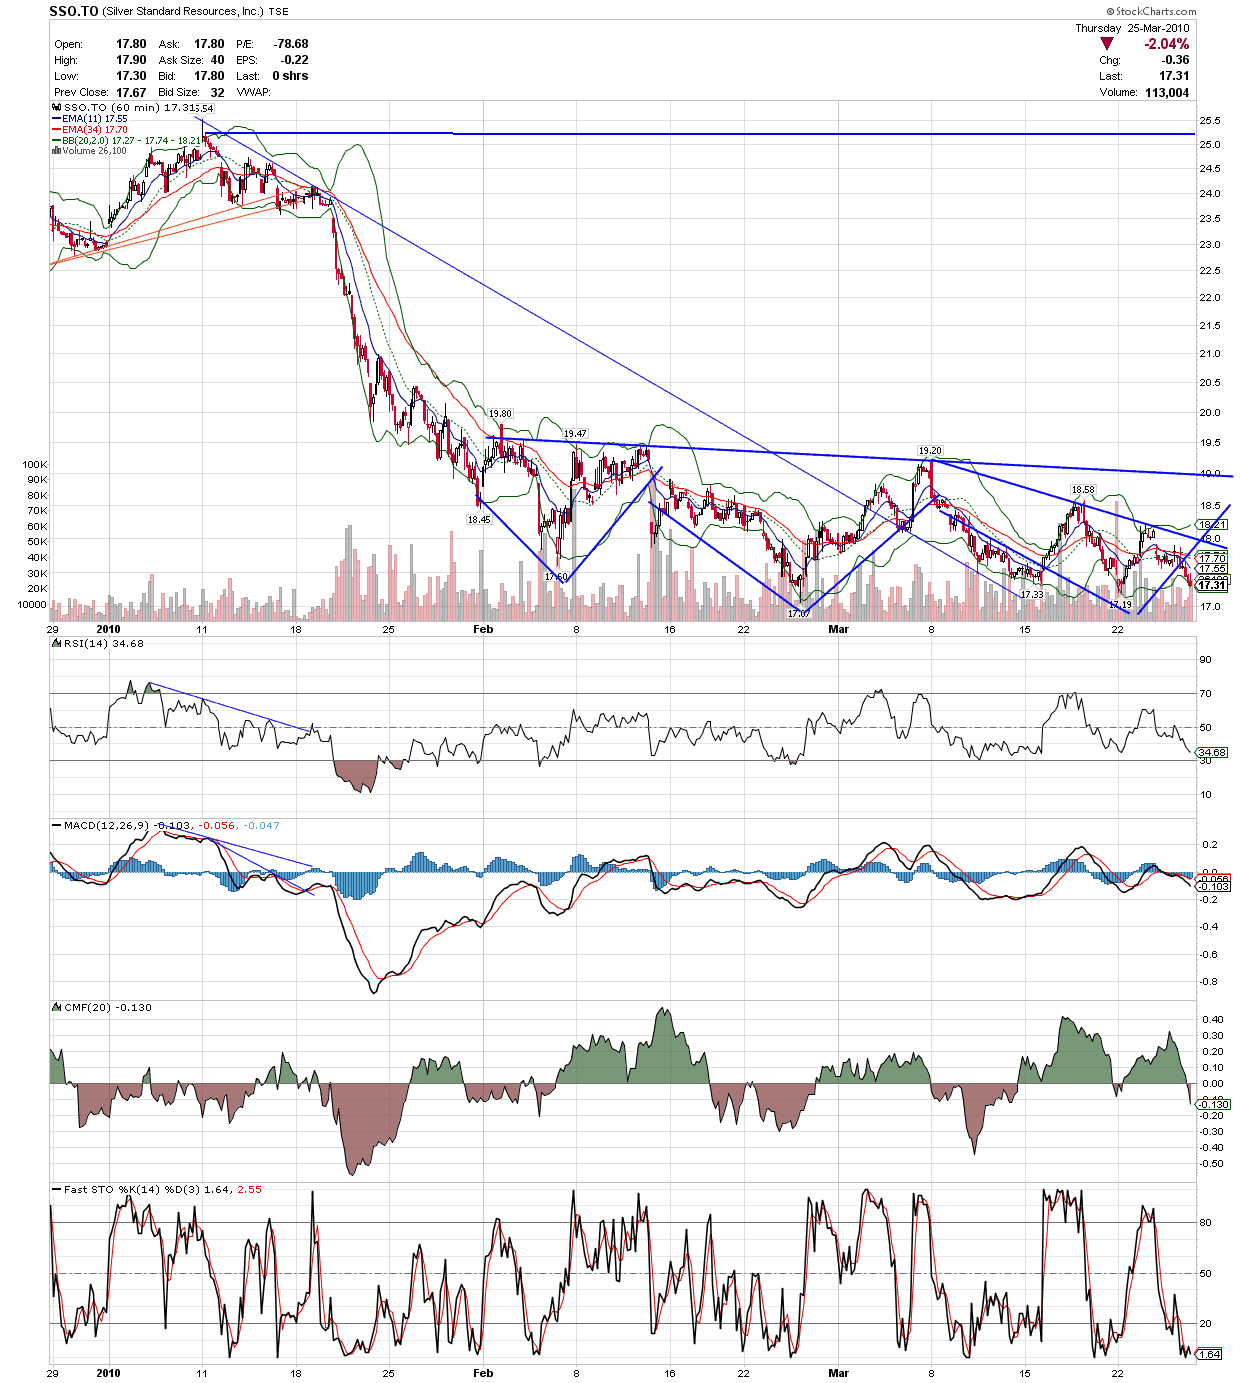Click the Prev Close value 17.67

131,92
